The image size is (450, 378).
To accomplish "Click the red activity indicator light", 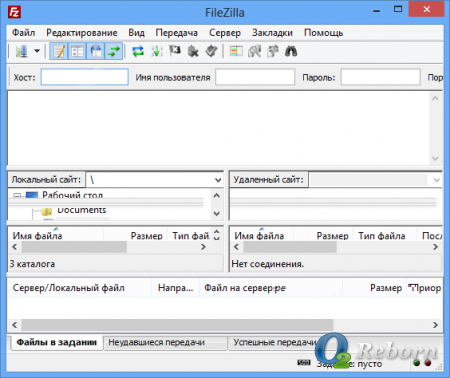I will pos(428,363).
